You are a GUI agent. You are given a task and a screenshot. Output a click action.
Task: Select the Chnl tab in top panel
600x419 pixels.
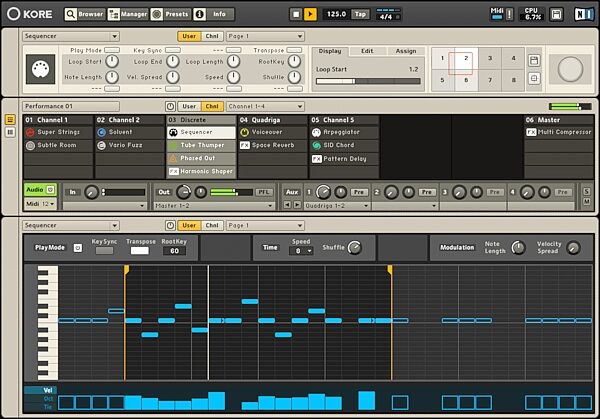click(x=212, y=36)
